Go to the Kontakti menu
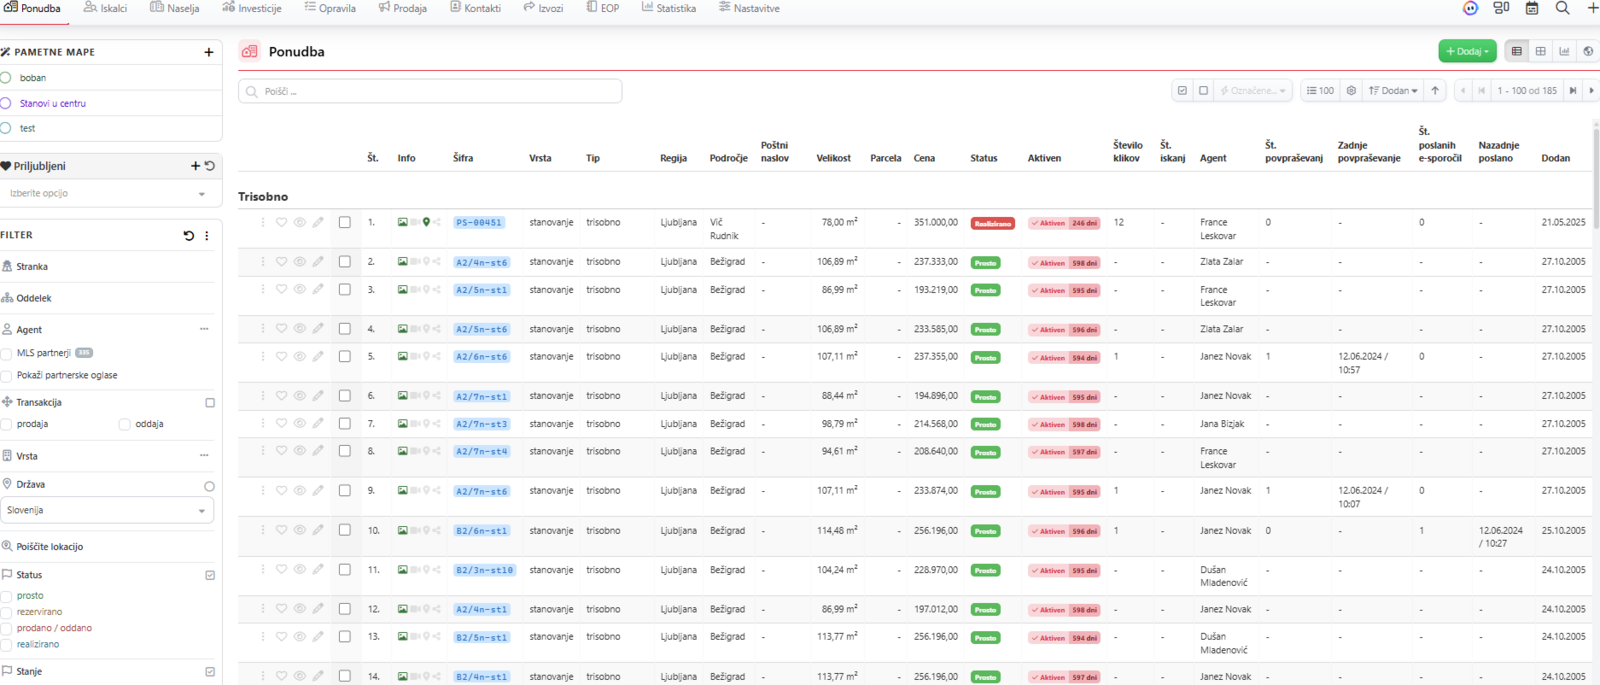The image size is (1600, 685). (x=475, y=8)
